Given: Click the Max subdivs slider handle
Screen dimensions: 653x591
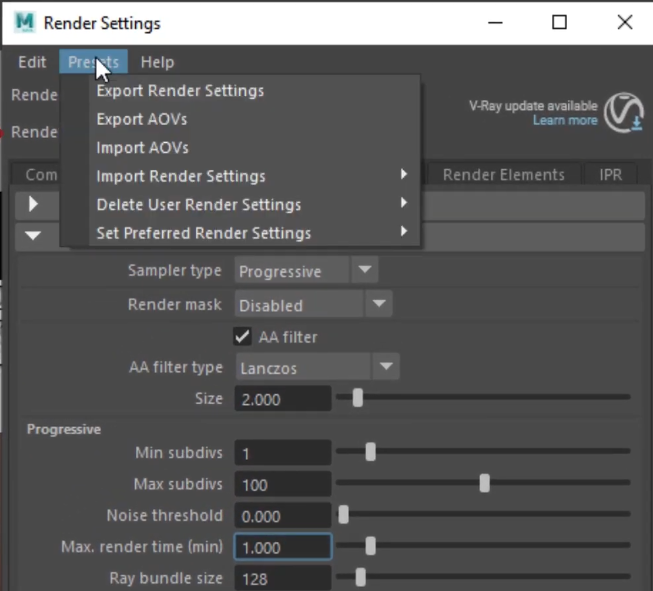Looking at the screenshot, I should (485, 484).
